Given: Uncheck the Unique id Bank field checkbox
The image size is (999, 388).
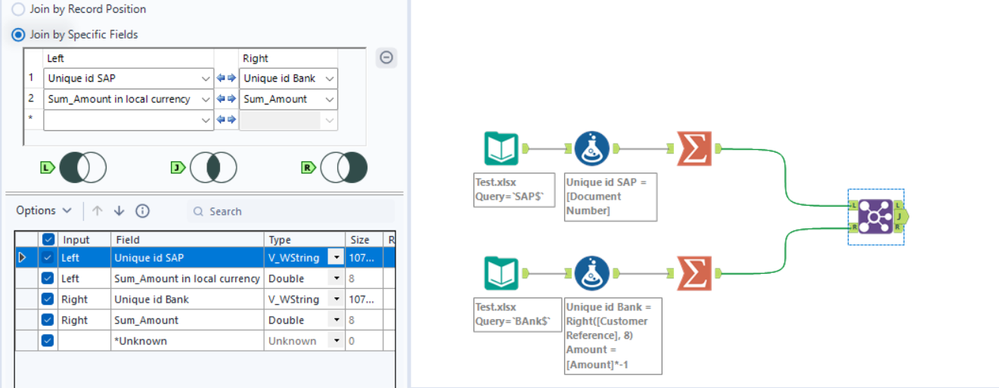Looking at the screenshot, I should (47, 299).
